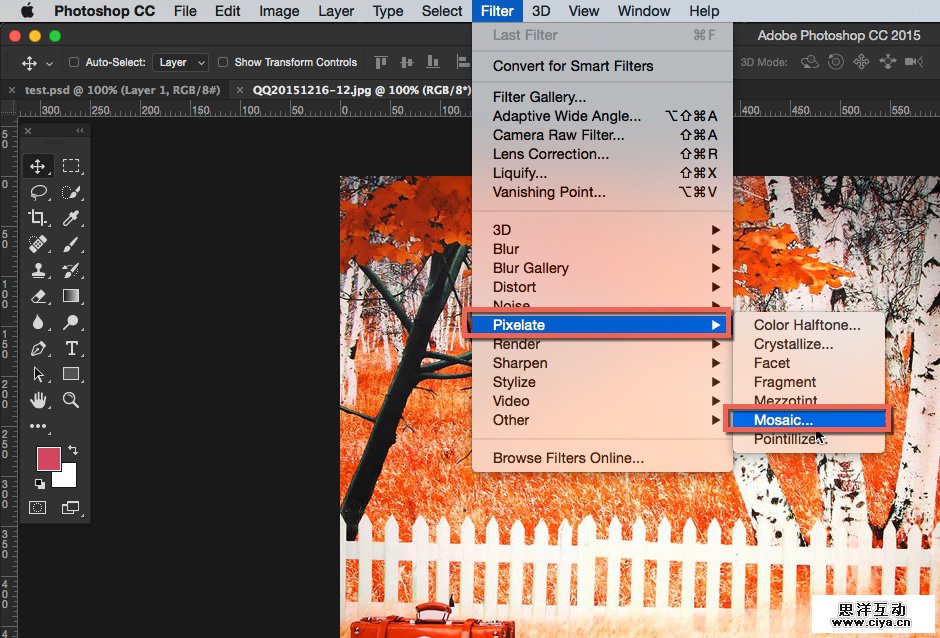Viewport: 940px width, 638px height.
Task: Pick the Eyedropper tool
Action: coord(71,218)
